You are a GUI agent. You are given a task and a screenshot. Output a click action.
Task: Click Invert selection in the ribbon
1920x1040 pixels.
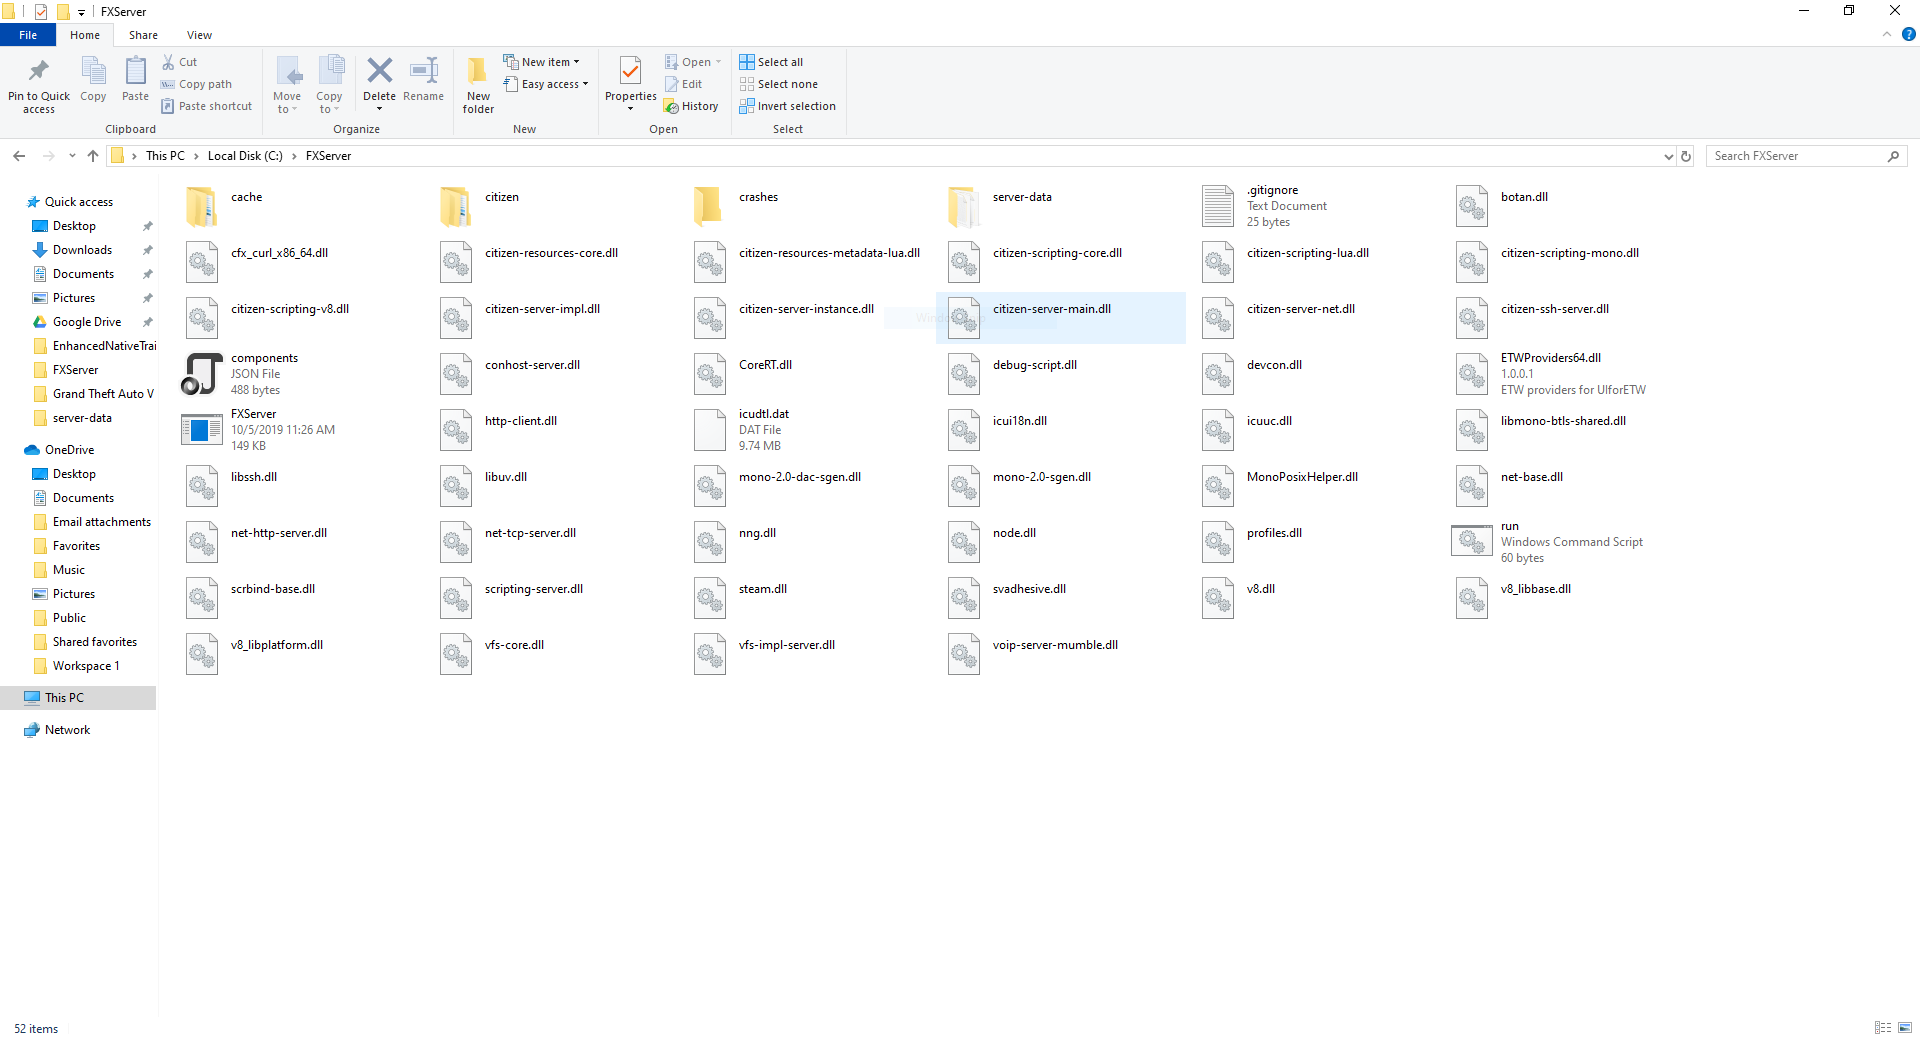click(787, 106)
